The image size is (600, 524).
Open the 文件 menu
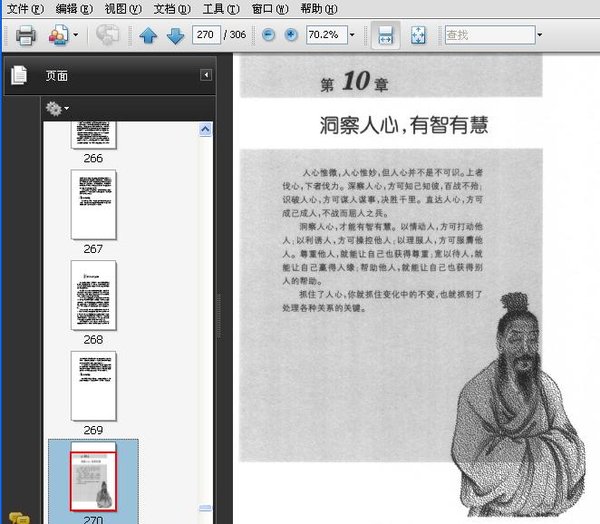click(x=25, y=8)
